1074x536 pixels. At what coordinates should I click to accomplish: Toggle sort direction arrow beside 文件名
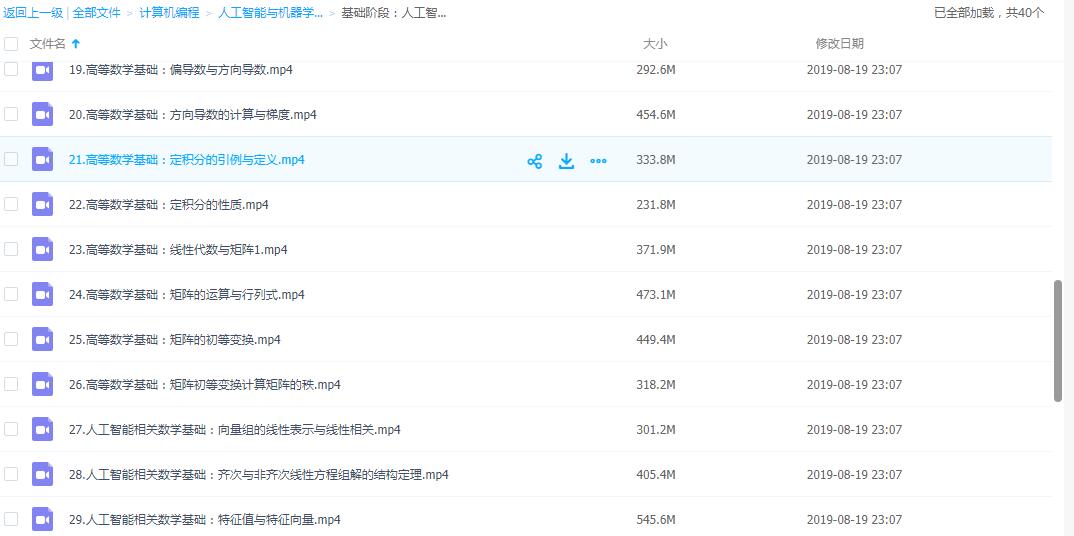(76, 44)
